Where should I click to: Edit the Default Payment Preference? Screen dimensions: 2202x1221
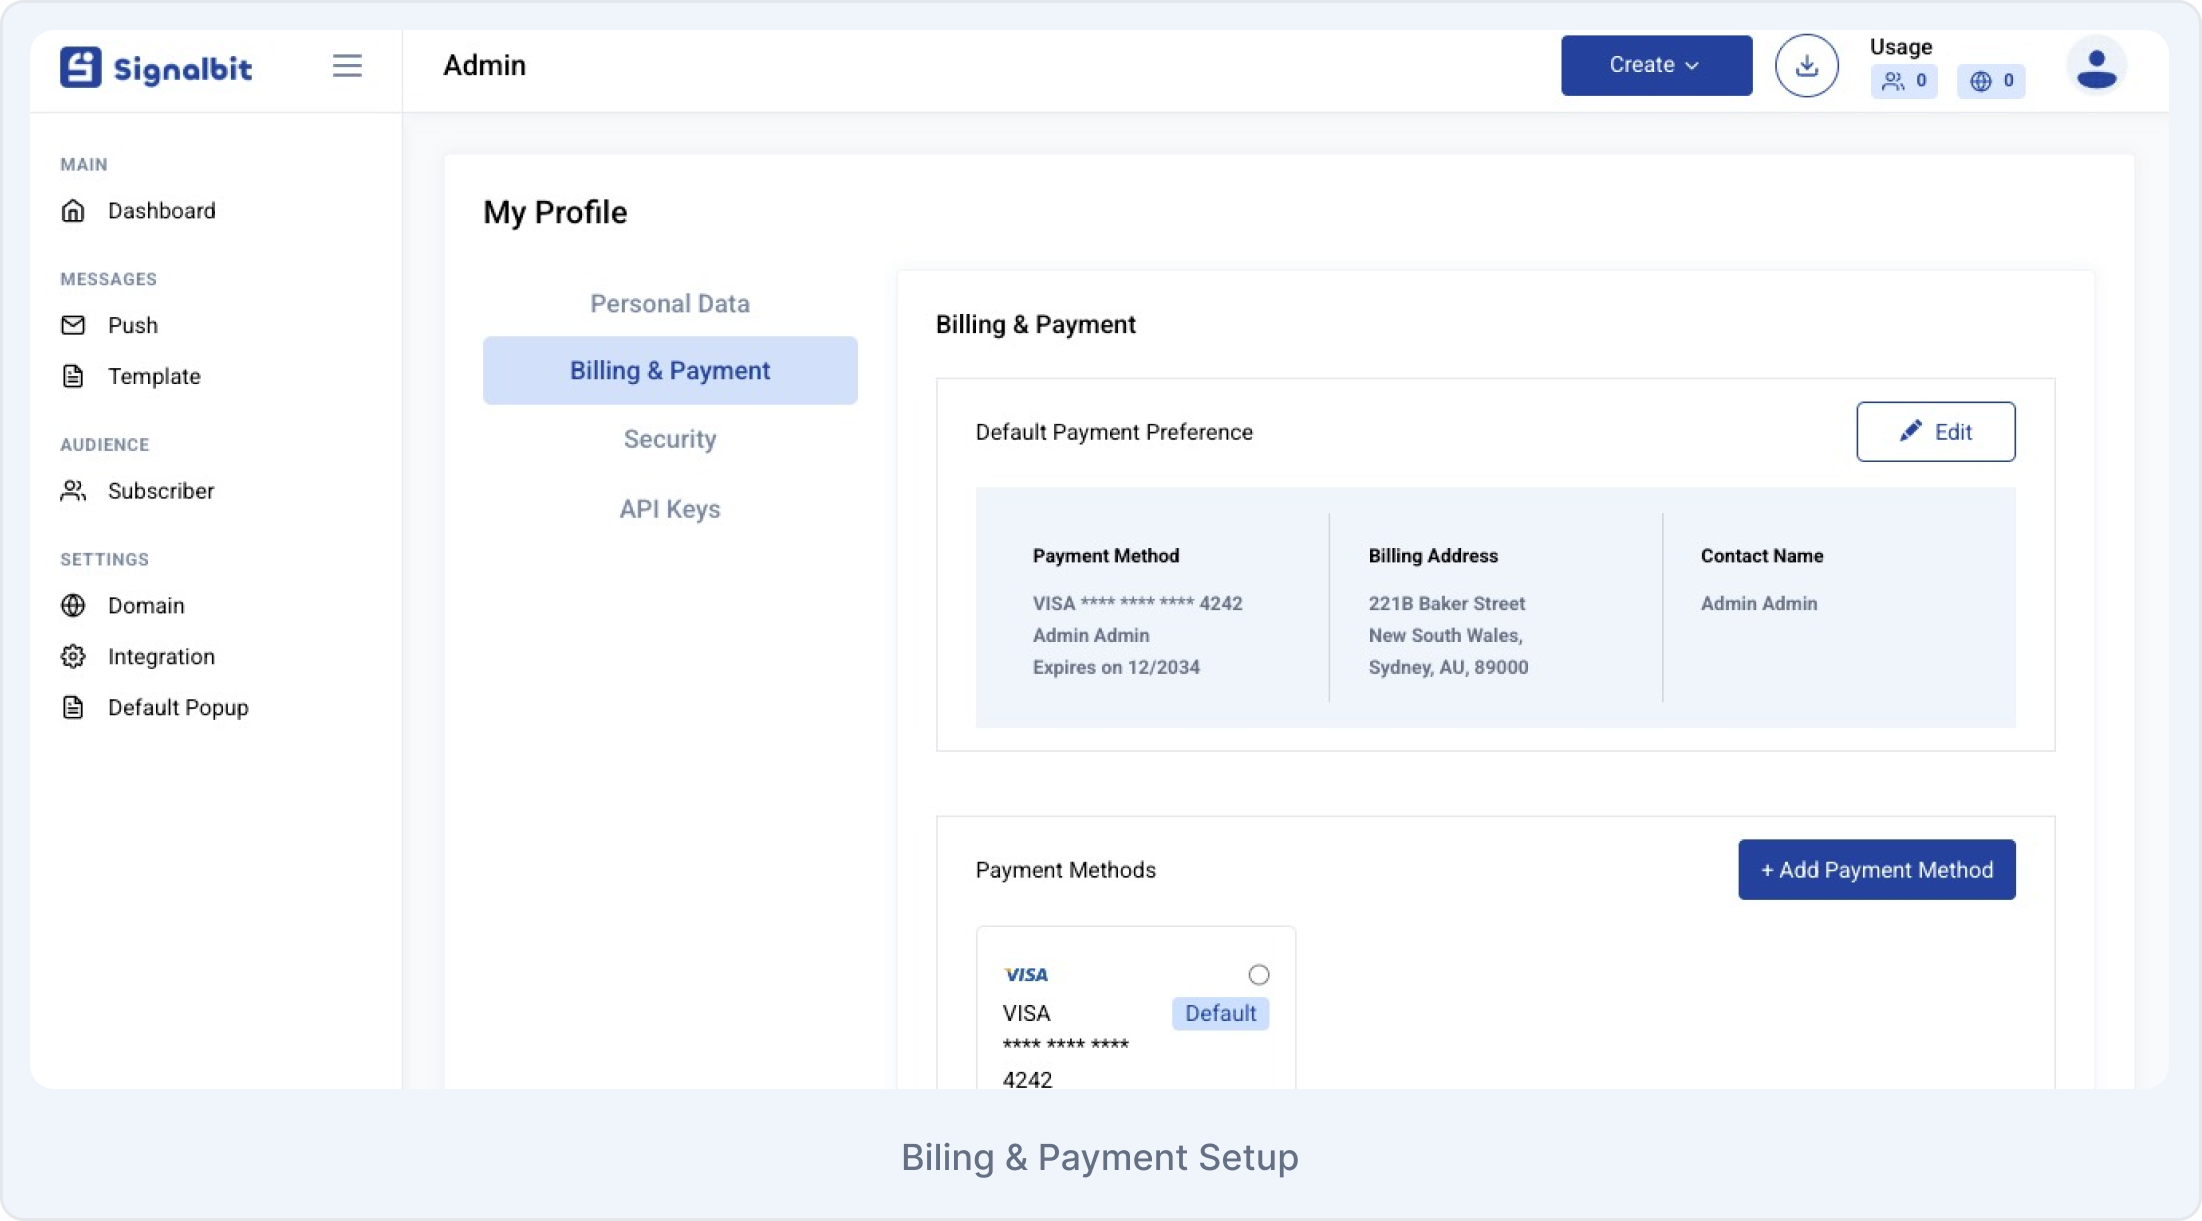click(x=1935, y=432)
